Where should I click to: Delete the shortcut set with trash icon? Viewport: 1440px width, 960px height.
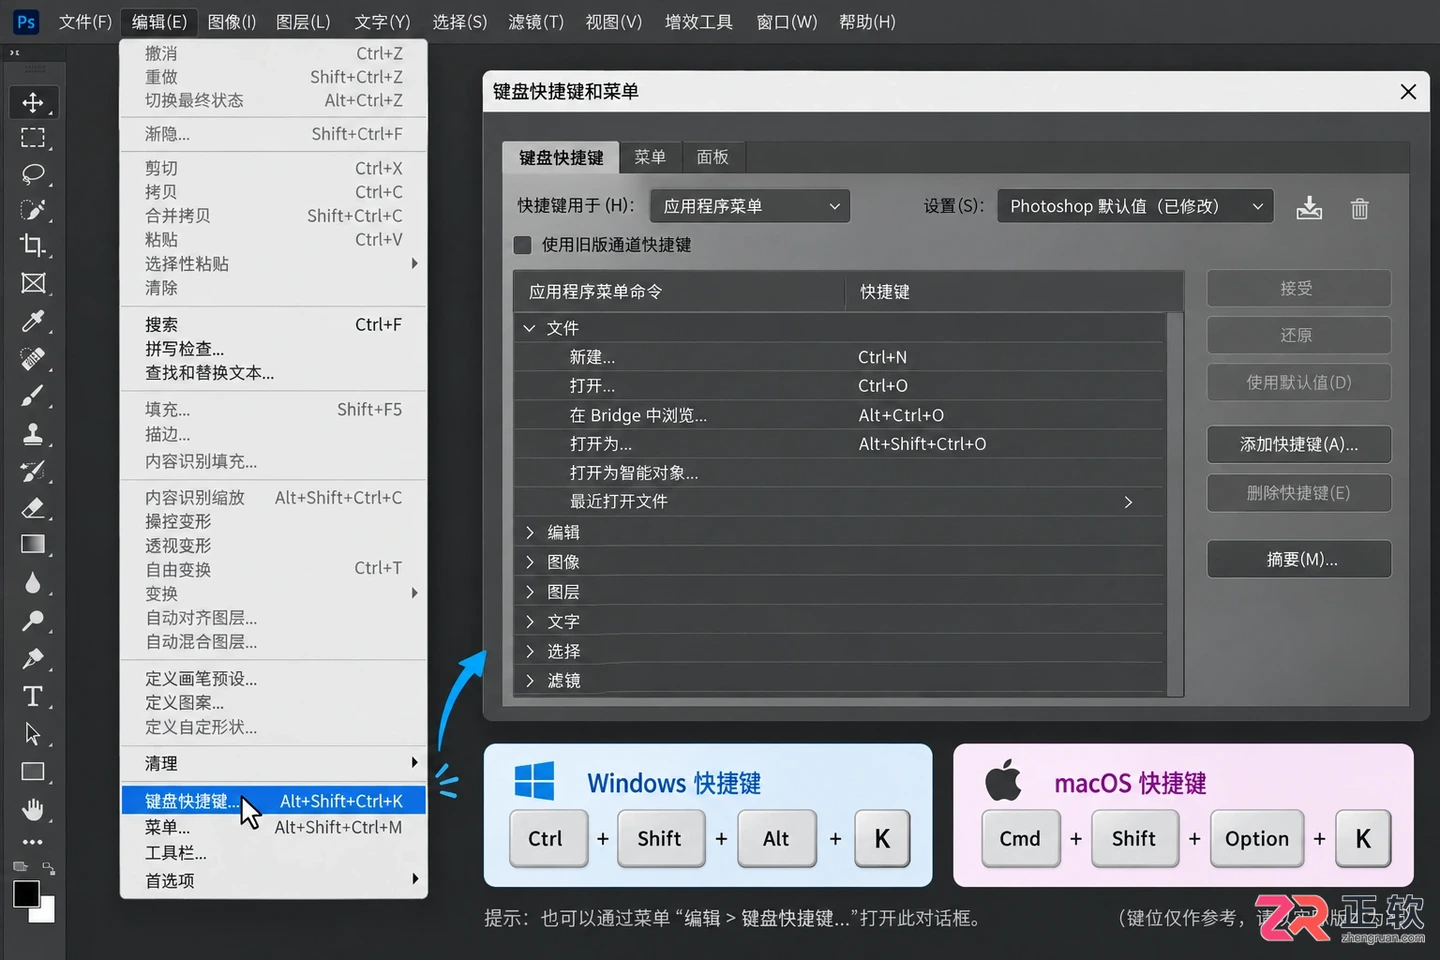pos(1359,208)
